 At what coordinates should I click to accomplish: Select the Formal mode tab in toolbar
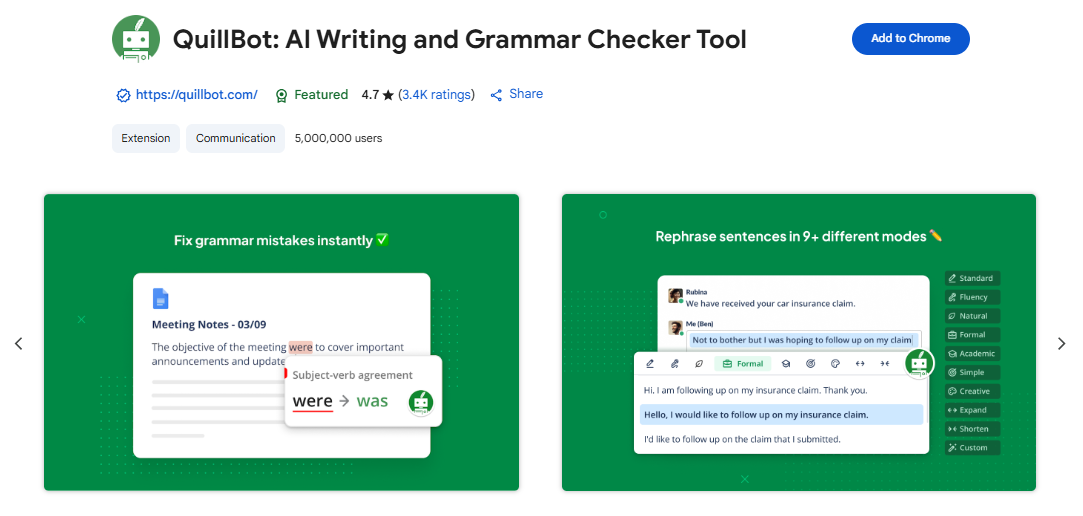coord(742,363)
